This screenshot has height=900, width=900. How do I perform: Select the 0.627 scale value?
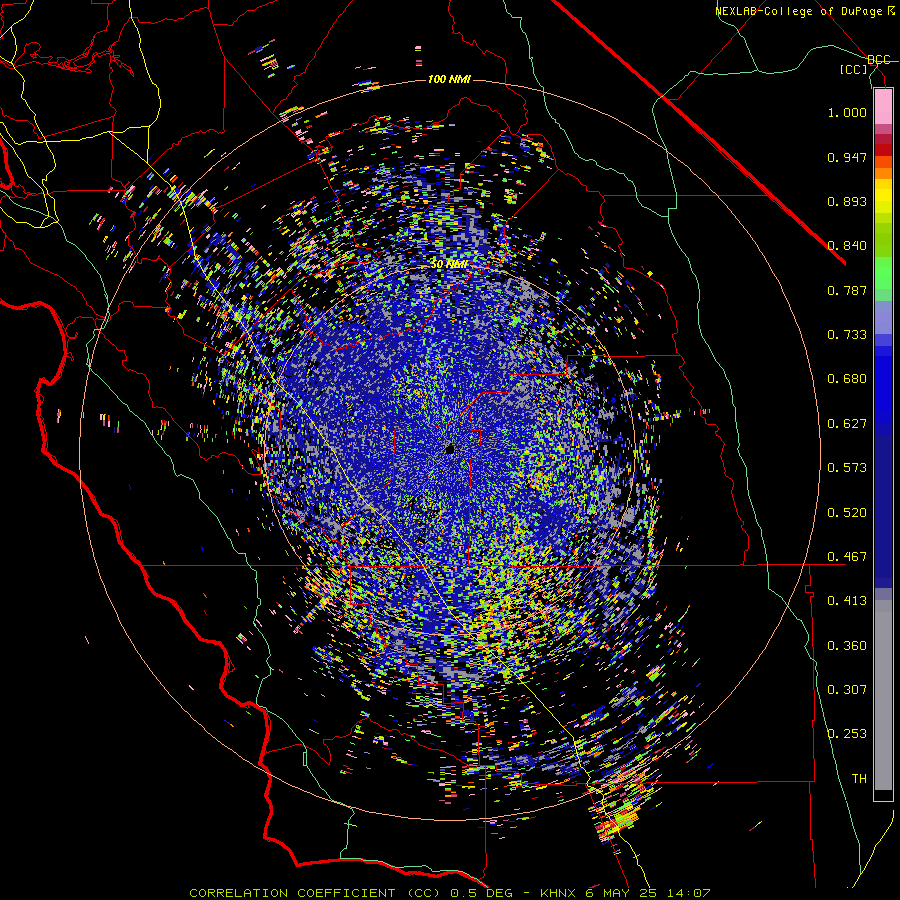pos(847,424)
